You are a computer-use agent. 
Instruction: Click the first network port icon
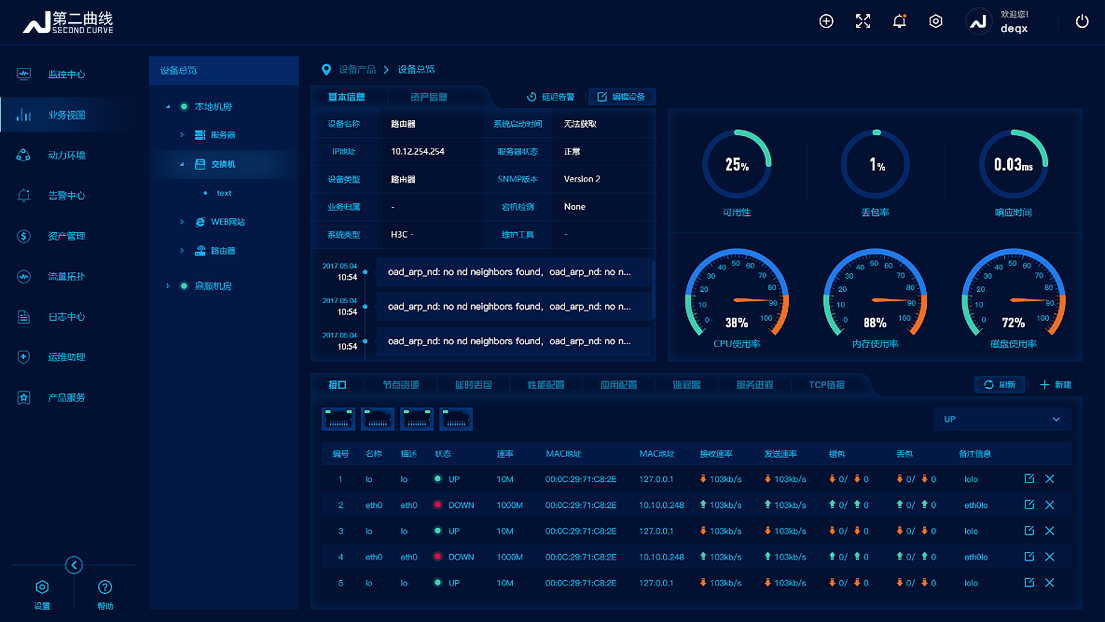click(339, 419)
